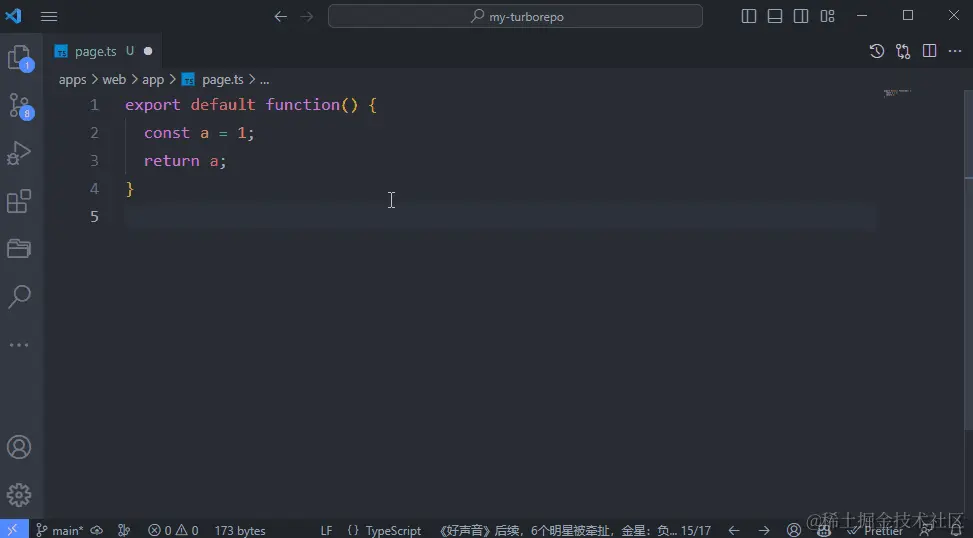973x538 pixels.
Task: Click the VS Code logo icon
Action: coord(14,16)
